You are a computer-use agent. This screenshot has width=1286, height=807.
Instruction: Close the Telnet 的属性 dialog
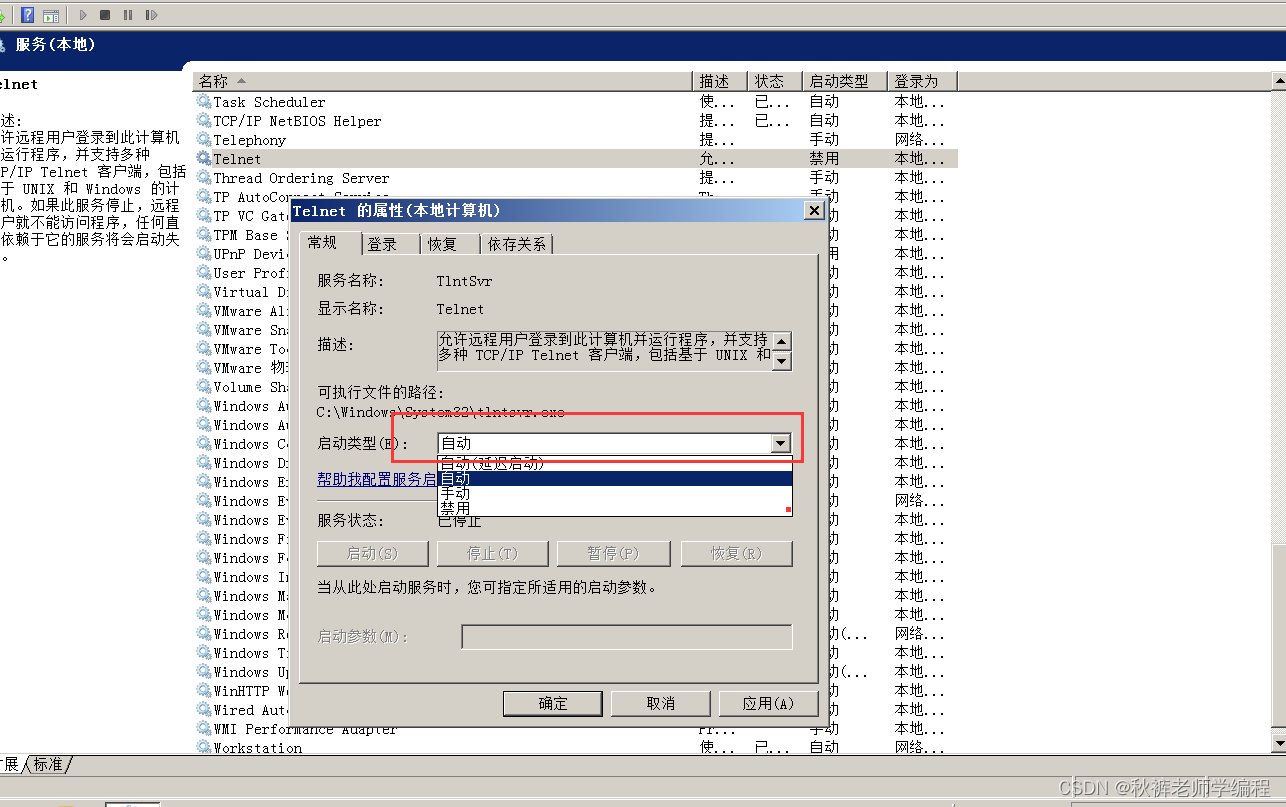(x=814, y=211)
